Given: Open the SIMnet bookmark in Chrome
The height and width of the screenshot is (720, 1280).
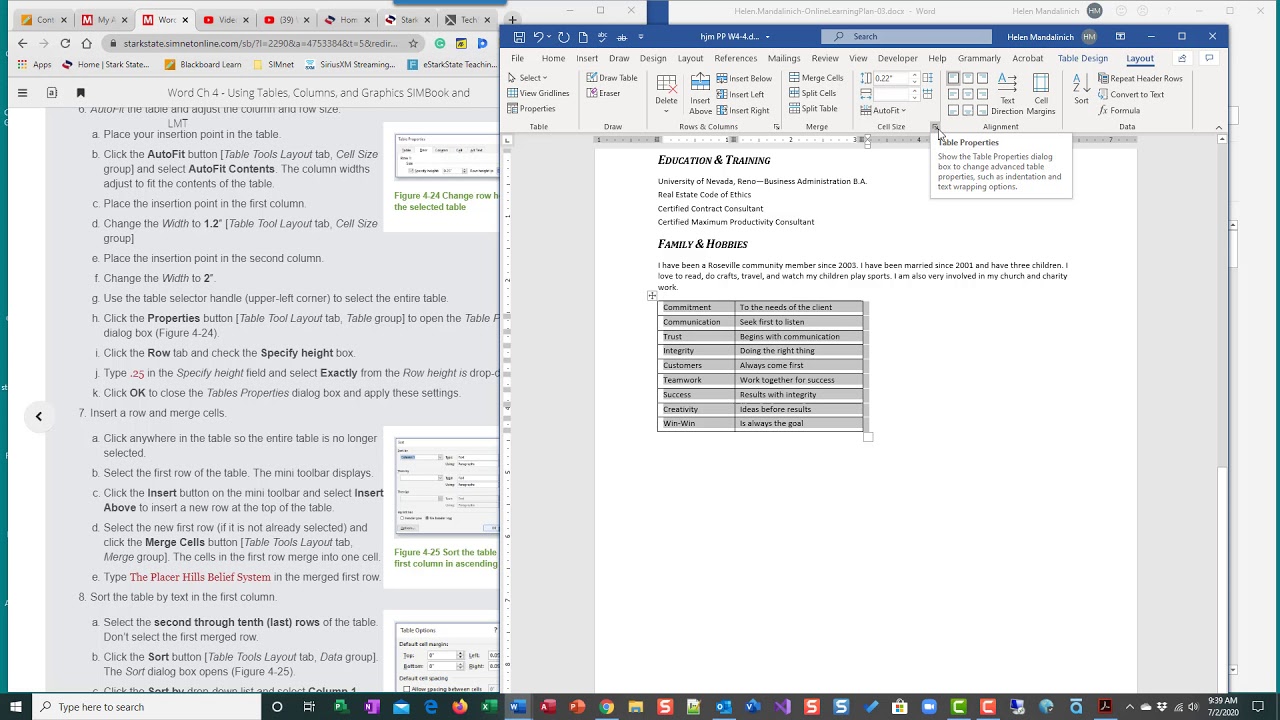Looking at the screenshot, I should click(274, 64).
